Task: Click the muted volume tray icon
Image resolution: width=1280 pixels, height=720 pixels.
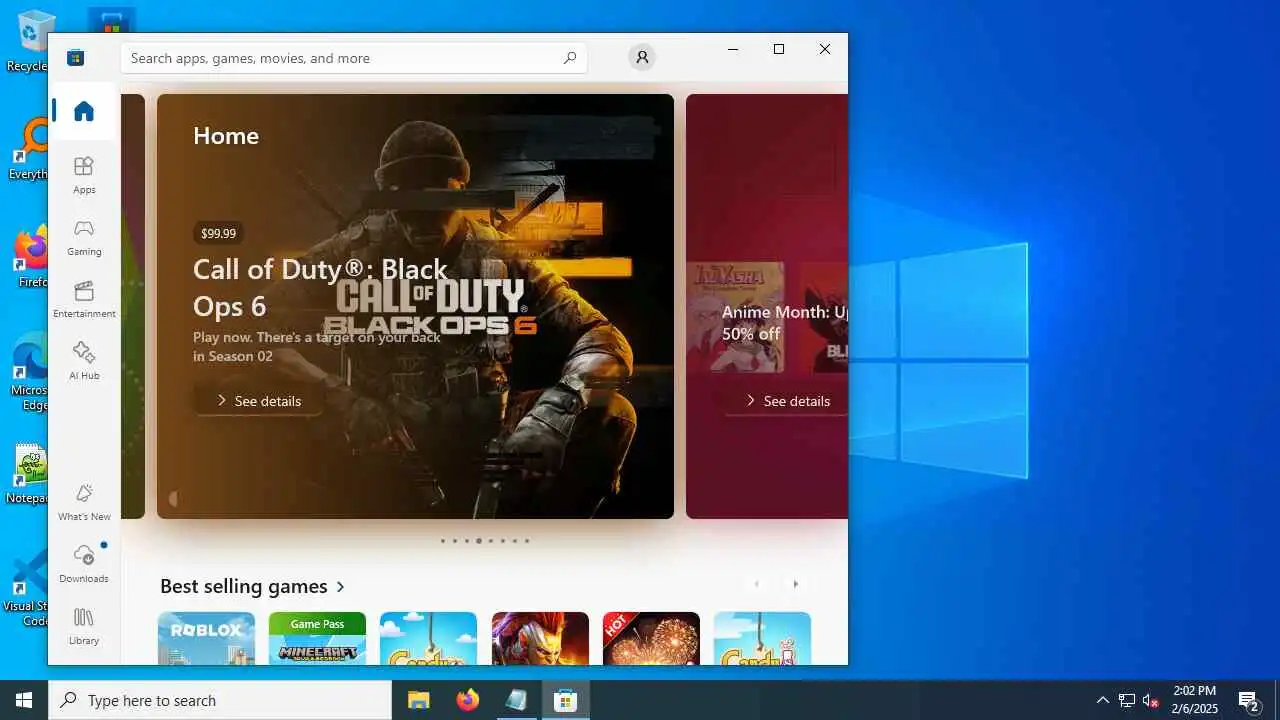Action: (1151, 700)
